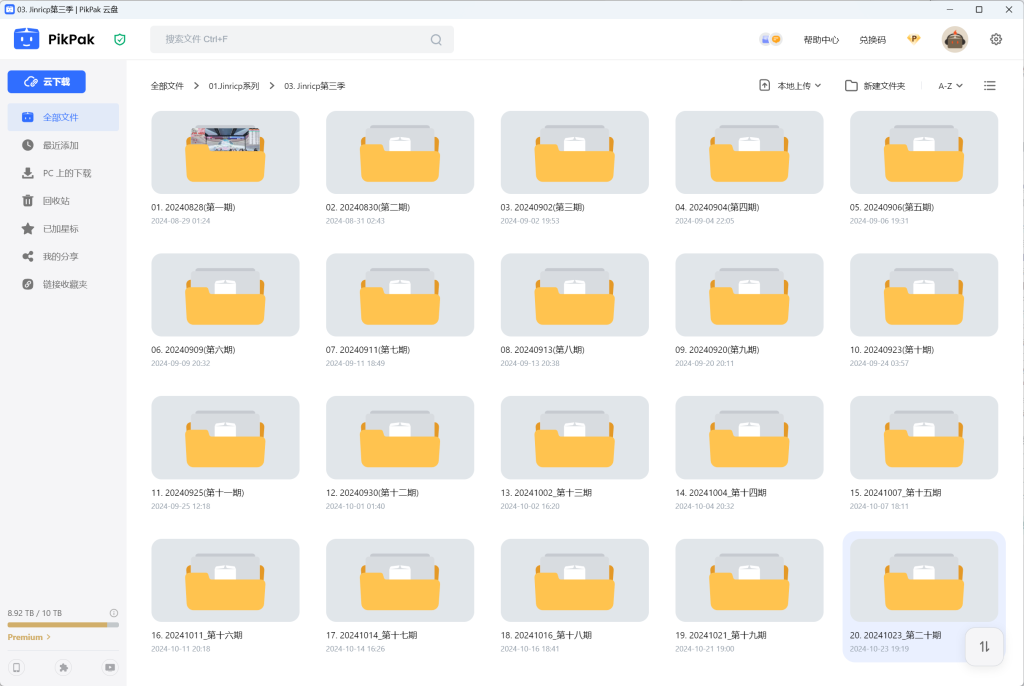Switch to list view layout

pyautogui.click(x=989, y=85)
